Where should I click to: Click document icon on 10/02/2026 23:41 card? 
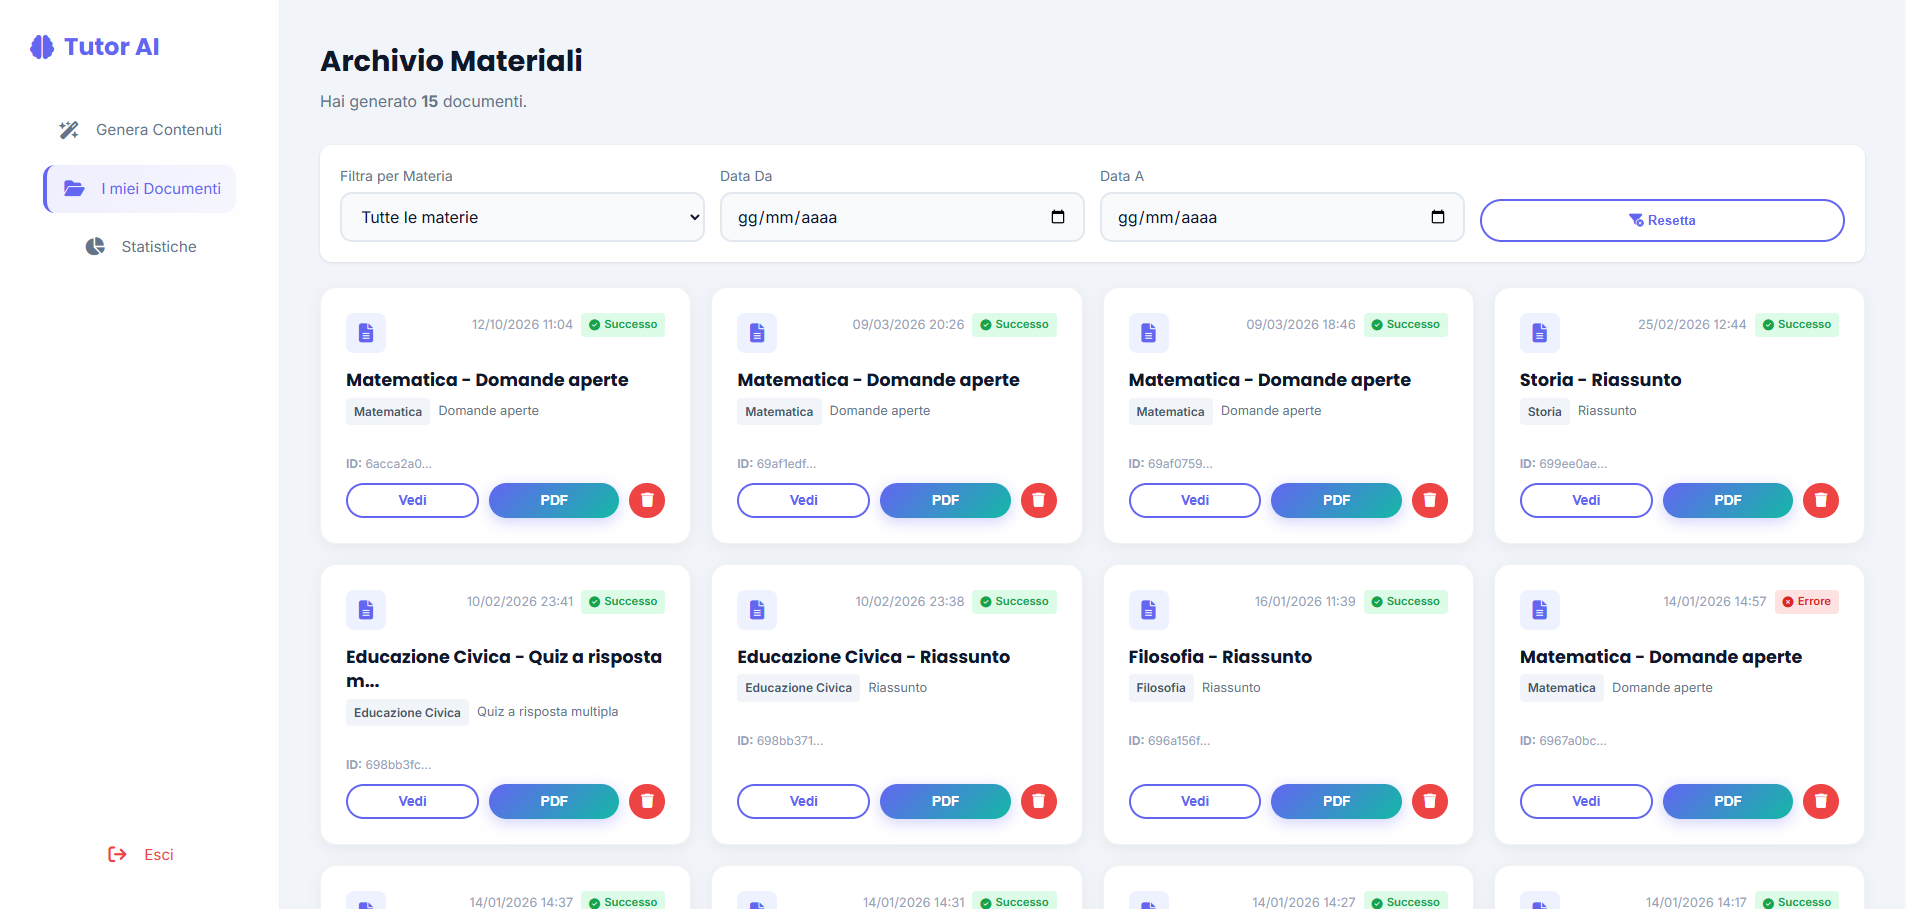366,610
